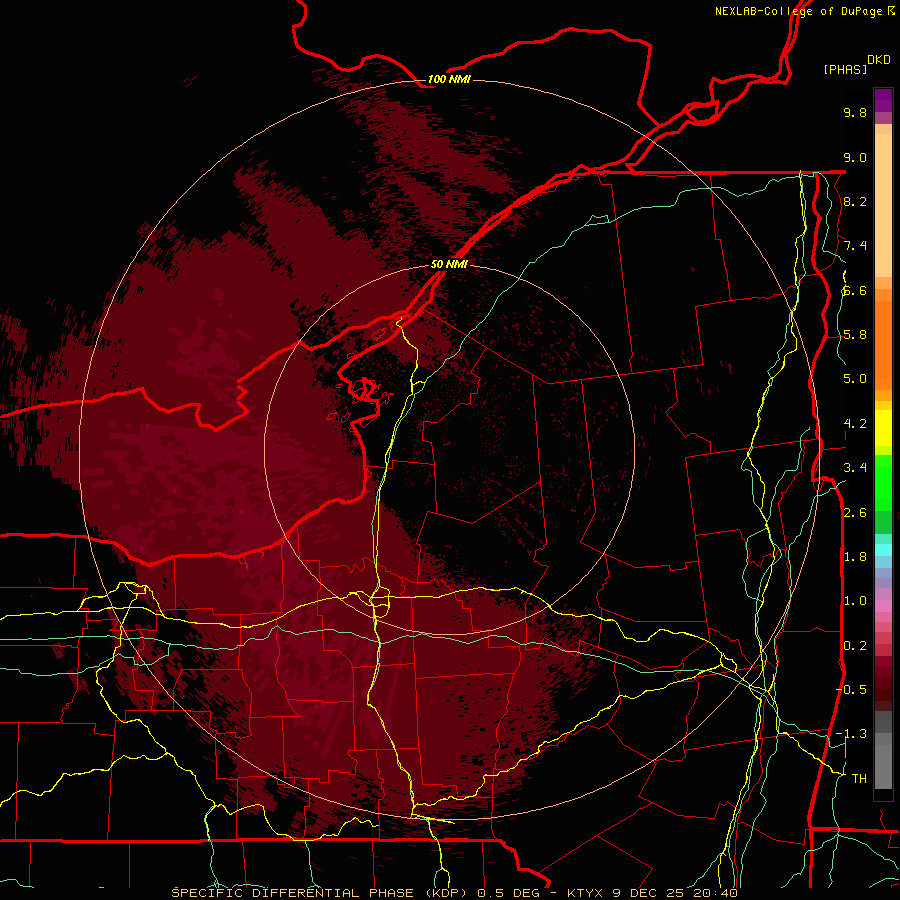Select the 7.4 value on the color scale
This screenshot has width=900, height=900.
point(855,246)
